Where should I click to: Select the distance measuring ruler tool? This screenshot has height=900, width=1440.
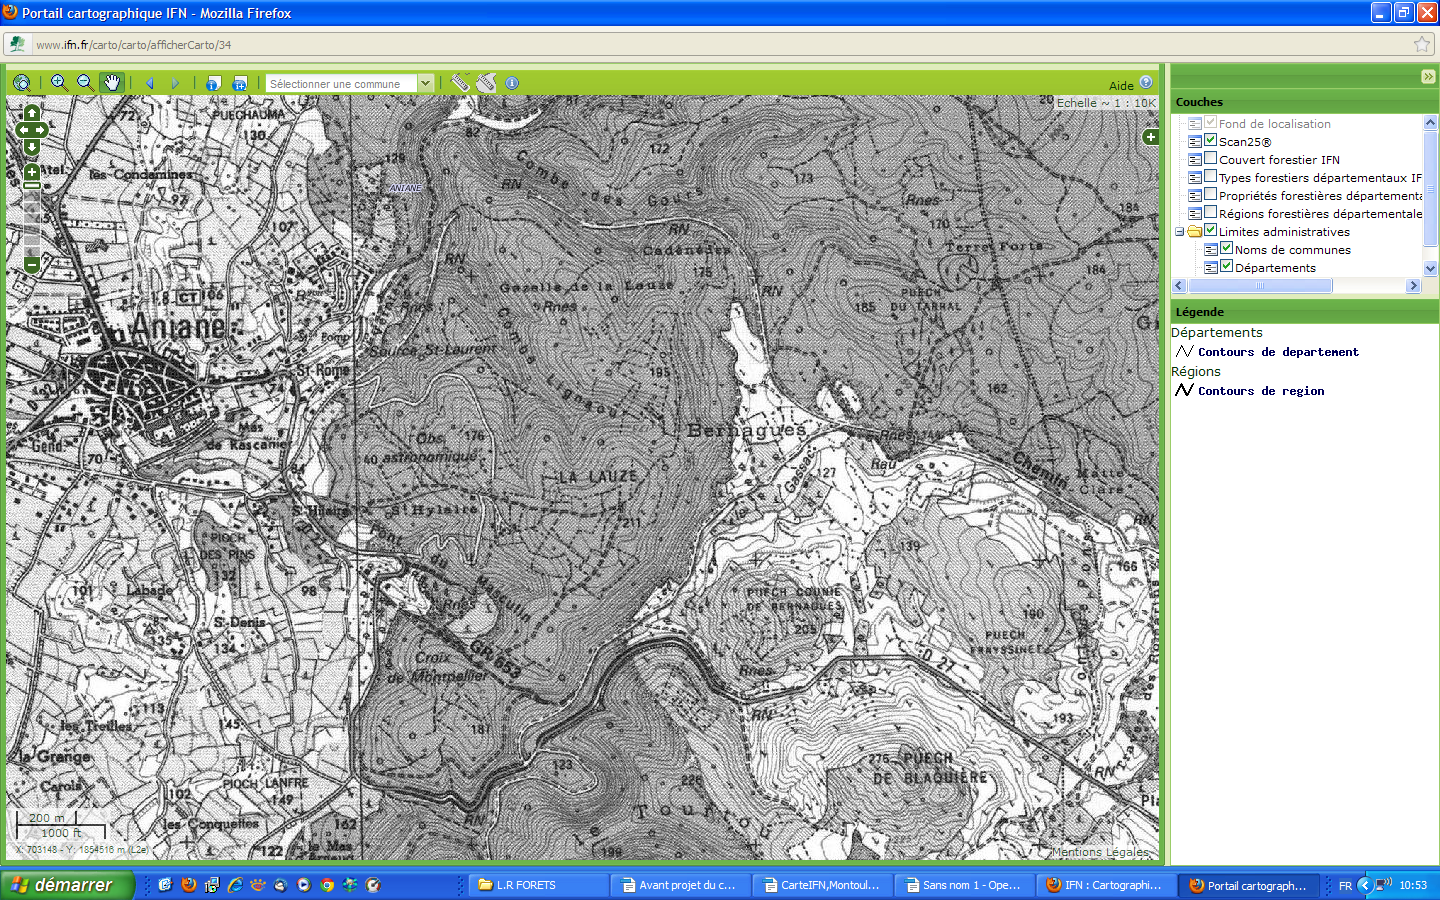tap(459, 83)
